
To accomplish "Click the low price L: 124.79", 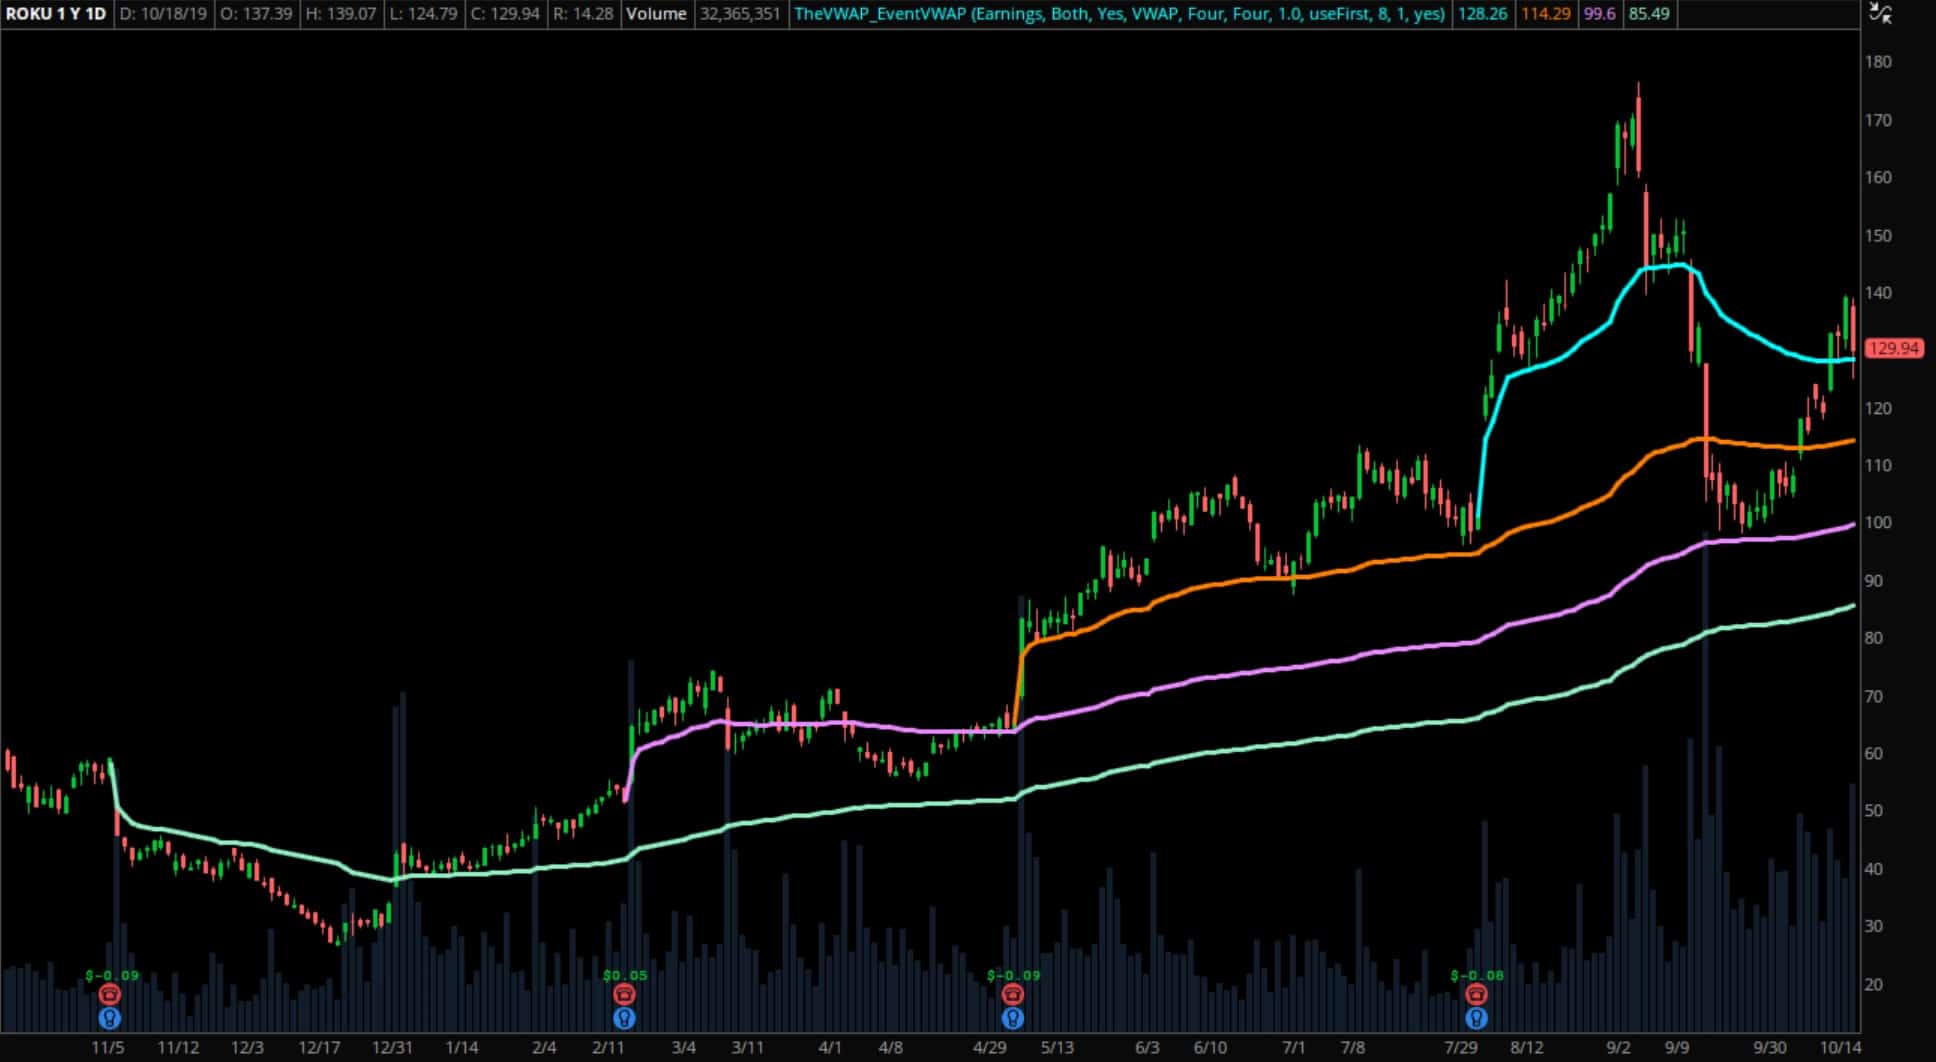I will (x=425, y=14).
